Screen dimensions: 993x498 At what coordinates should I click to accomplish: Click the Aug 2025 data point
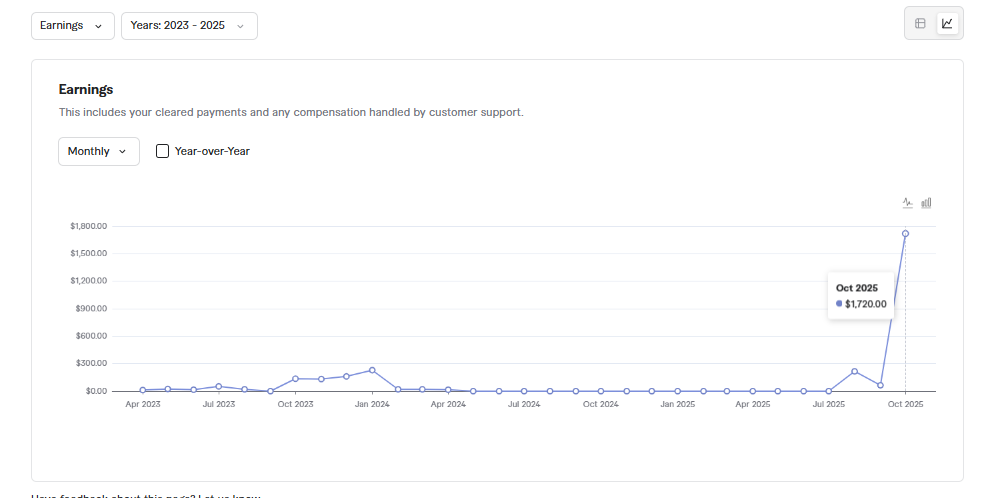(x=855, y=371)
